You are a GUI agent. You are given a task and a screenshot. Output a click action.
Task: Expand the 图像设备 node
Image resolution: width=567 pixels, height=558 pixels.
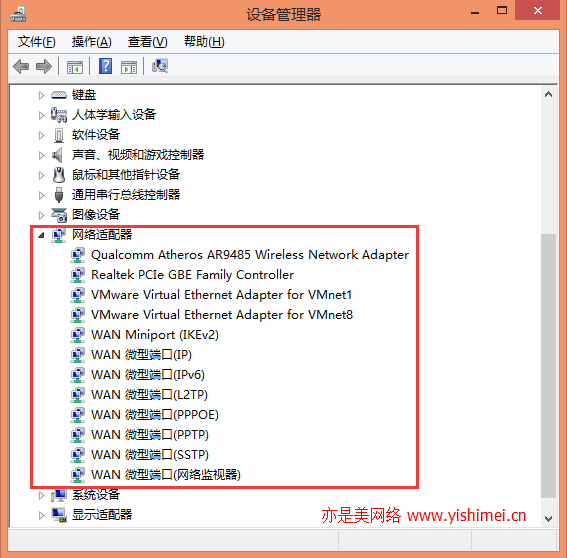[41, 215]
